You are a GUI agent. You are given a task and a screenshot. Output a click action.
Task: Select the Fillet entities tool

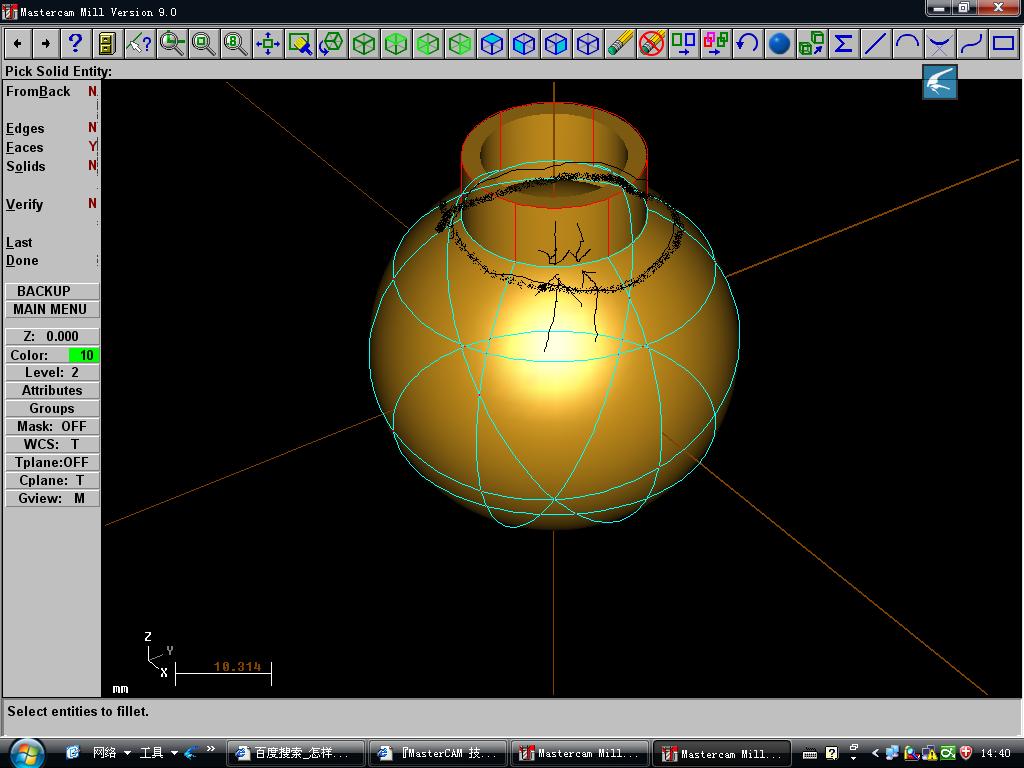tap(940, 44)
